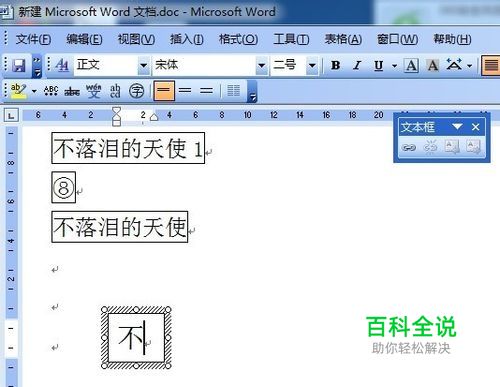The image size is (500, 387).
Task: Toggle single line spacing button
Action: pyautogui.click(x=164, y=90)
